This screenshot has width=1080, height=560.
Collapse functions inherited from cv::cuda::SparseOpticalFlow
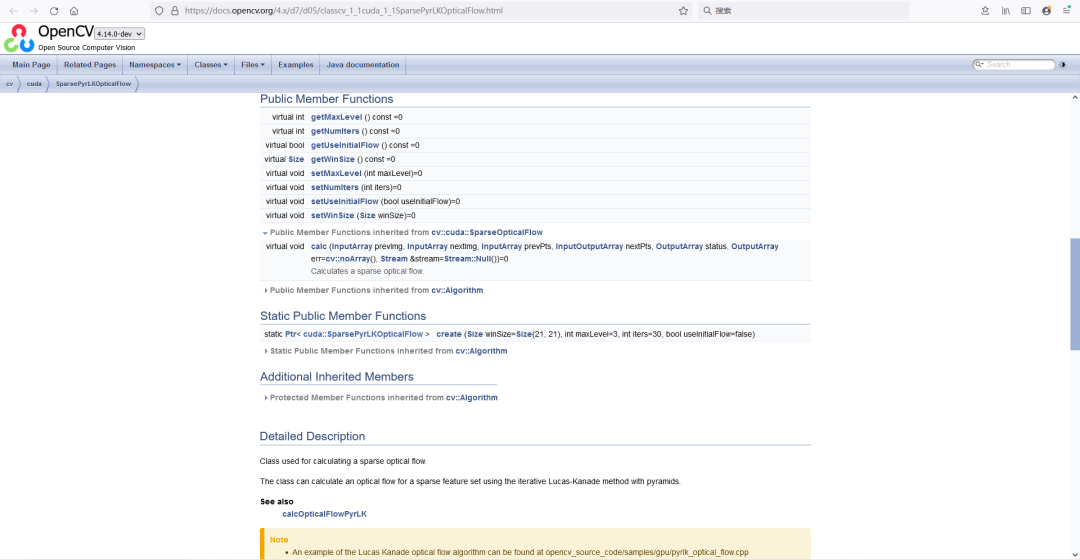(265, 233)
